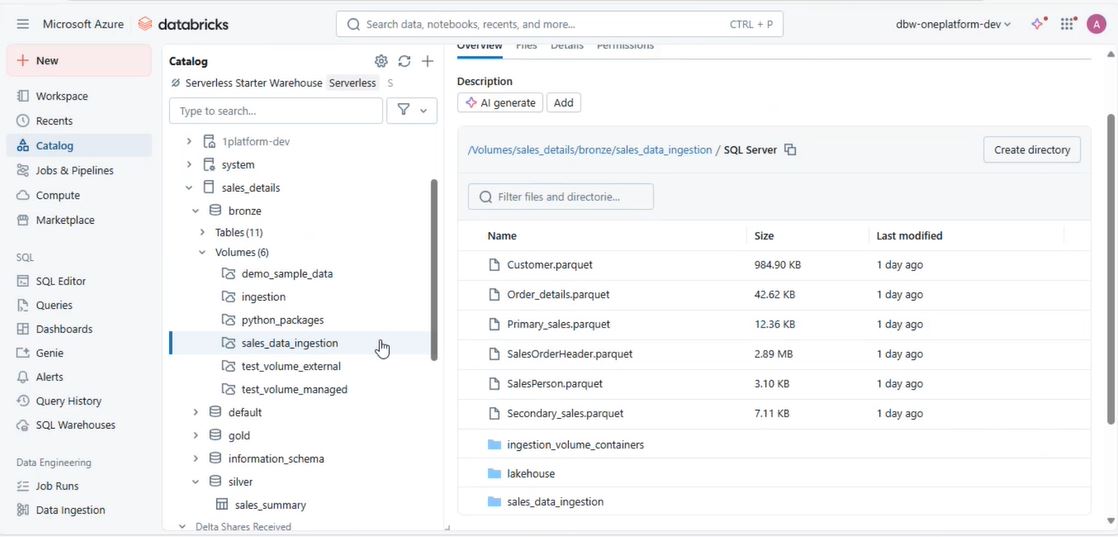Image resolution: width=1118 pixels, height=537 pixels.
Task: Click the catalog settings gear icon
Action: pyautogui.click(x=381, y=61)
